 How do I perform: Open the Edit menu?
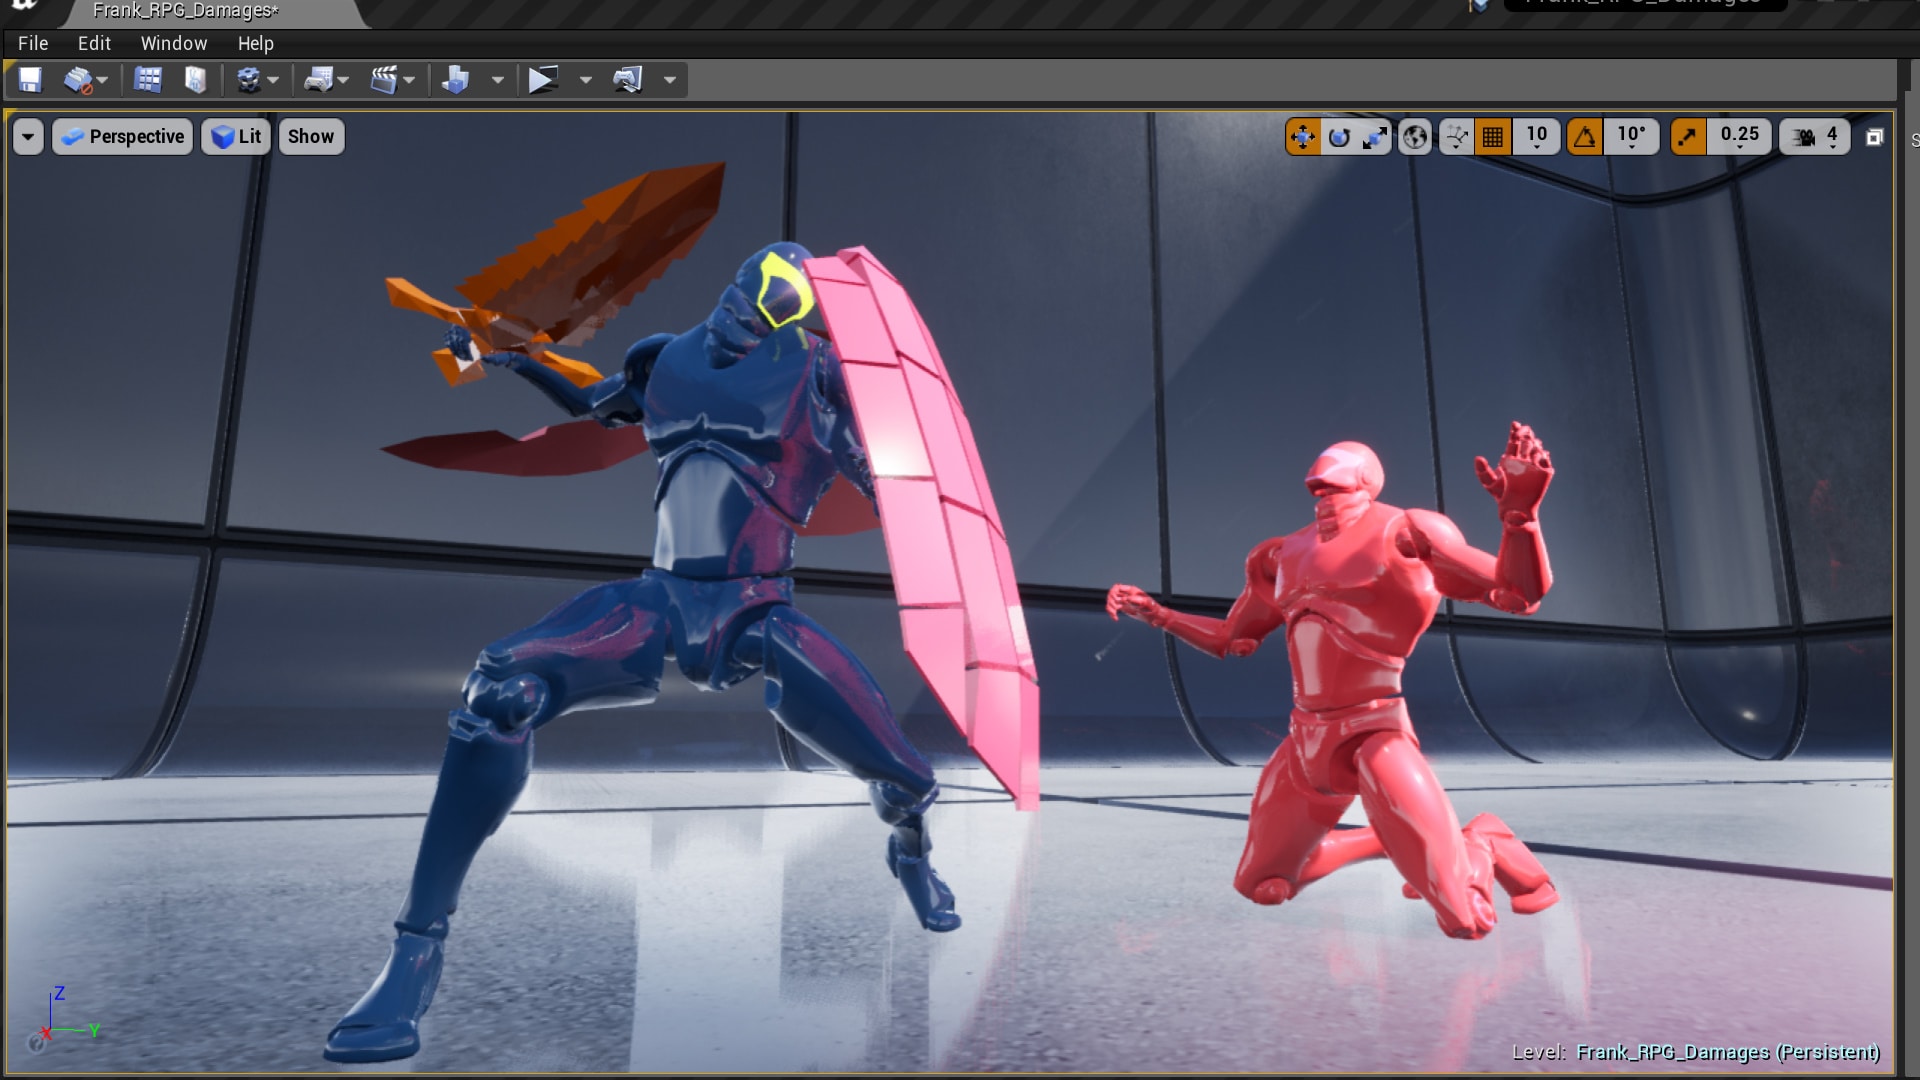(x=94, y=43)
